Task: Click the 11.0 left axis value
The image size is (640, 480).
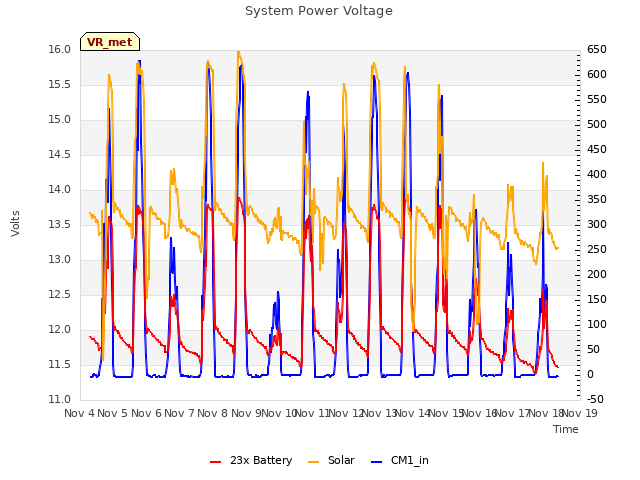Action: (60, 400)
